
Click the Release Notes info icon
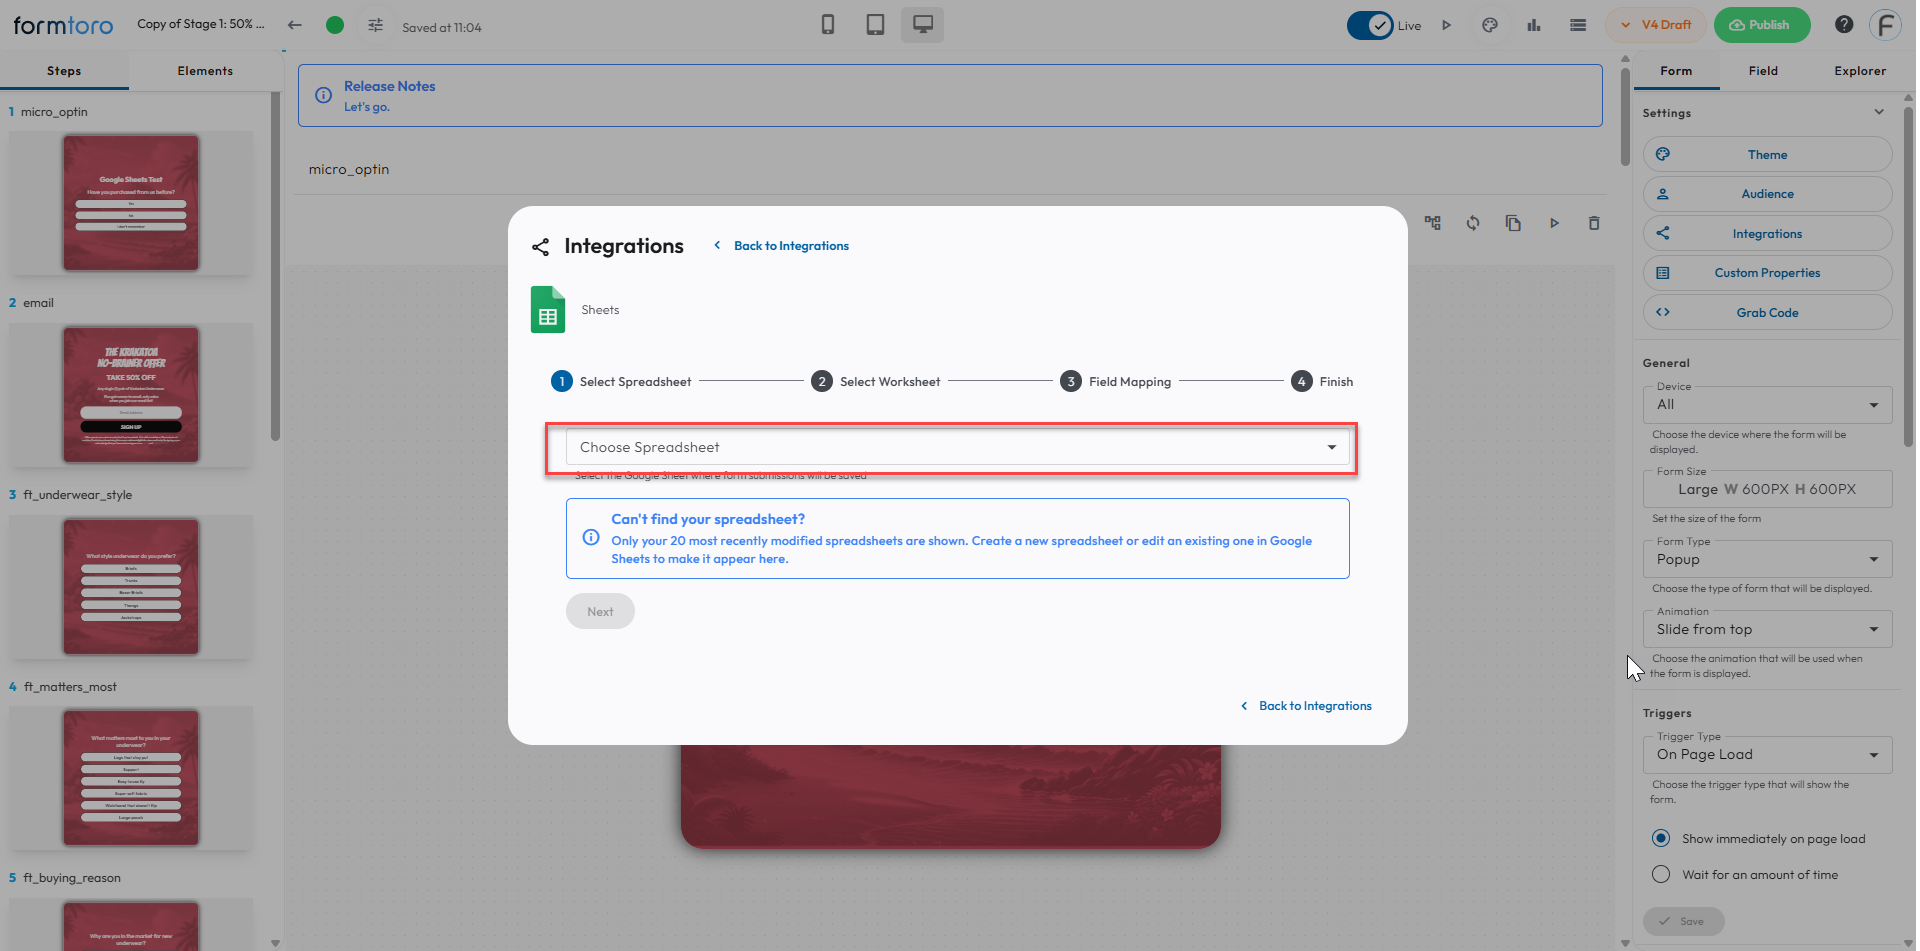coord(323,95)
